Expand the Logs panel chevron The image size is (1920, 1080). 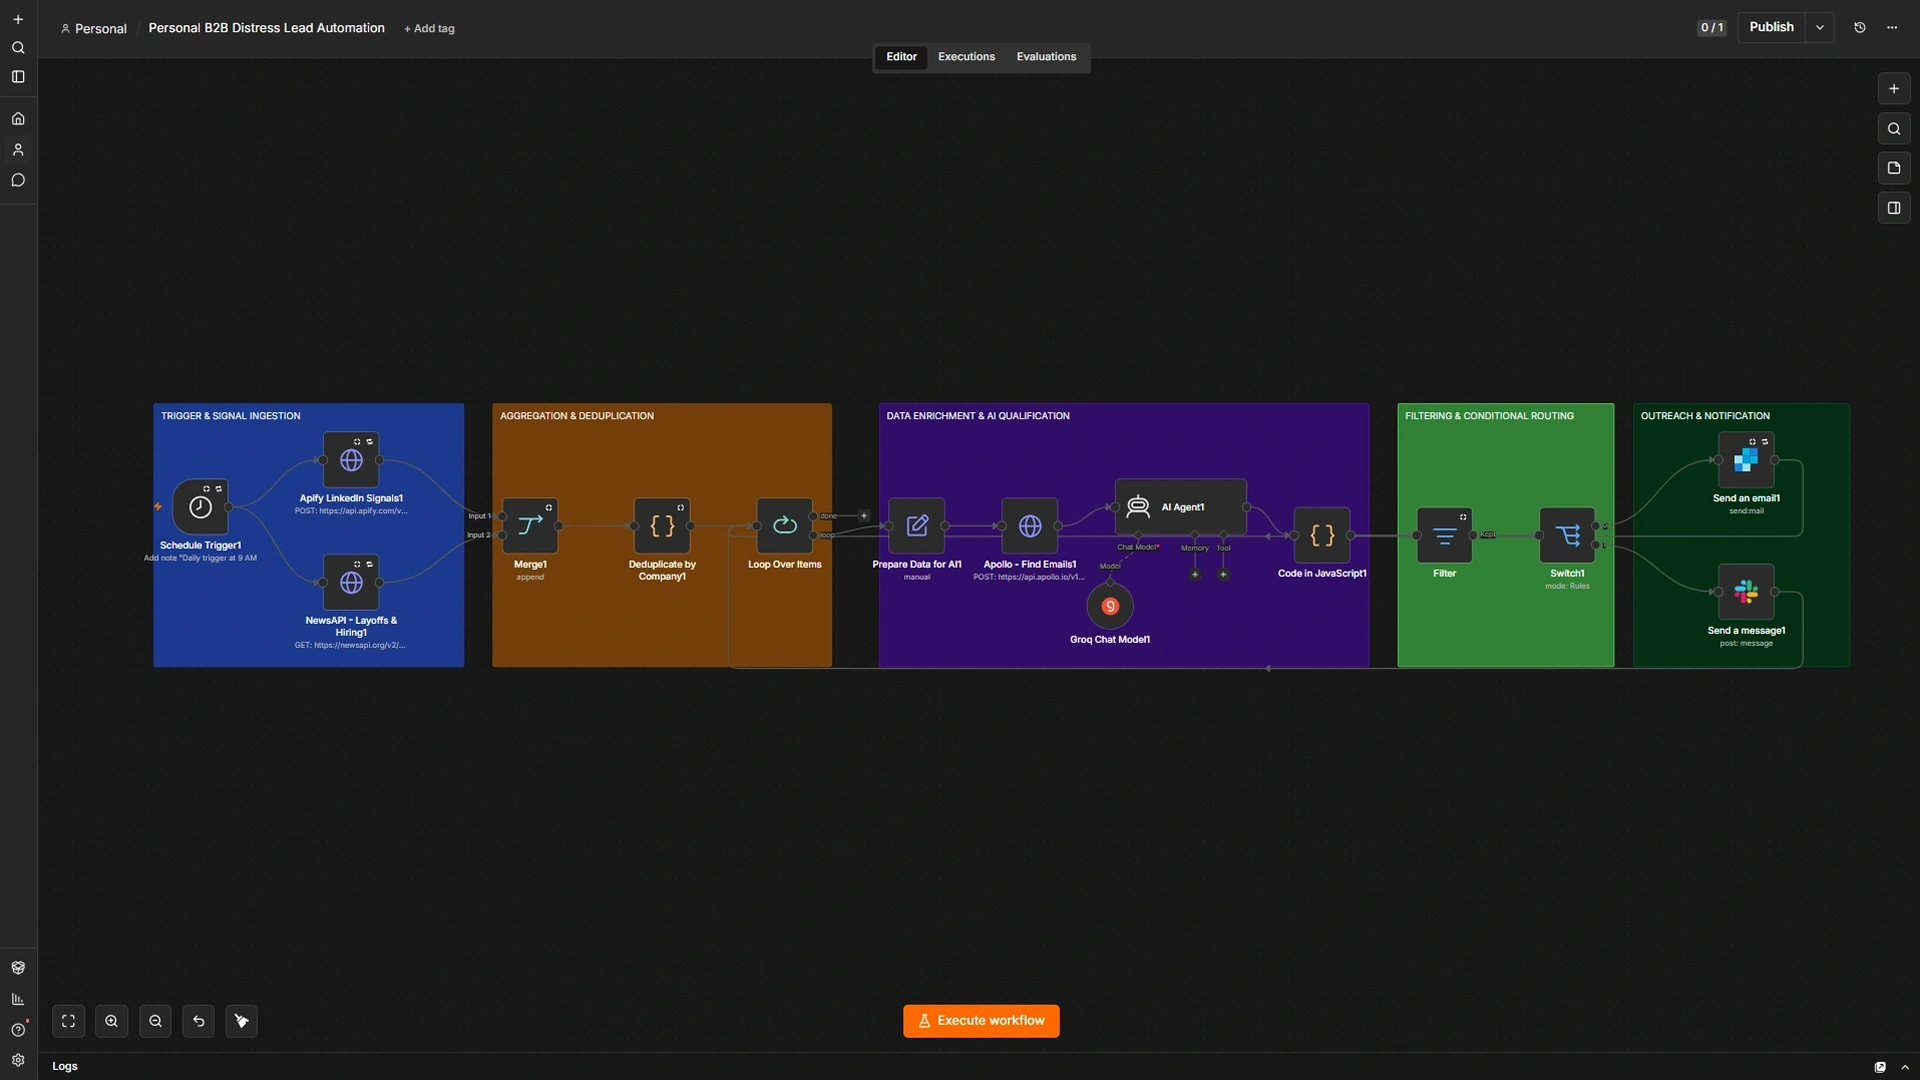[x=1905, y=1067]
